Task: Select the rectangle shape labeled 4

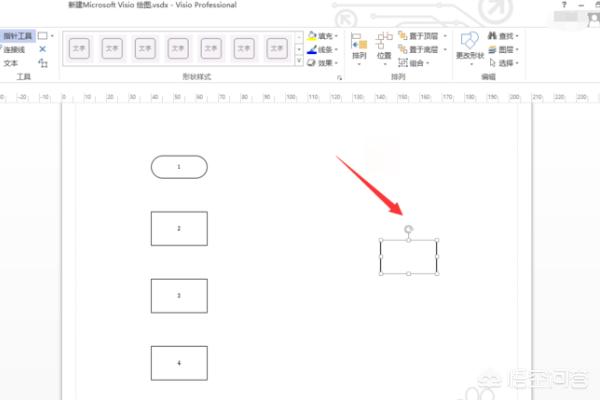Action: click(x=179, y=363)
